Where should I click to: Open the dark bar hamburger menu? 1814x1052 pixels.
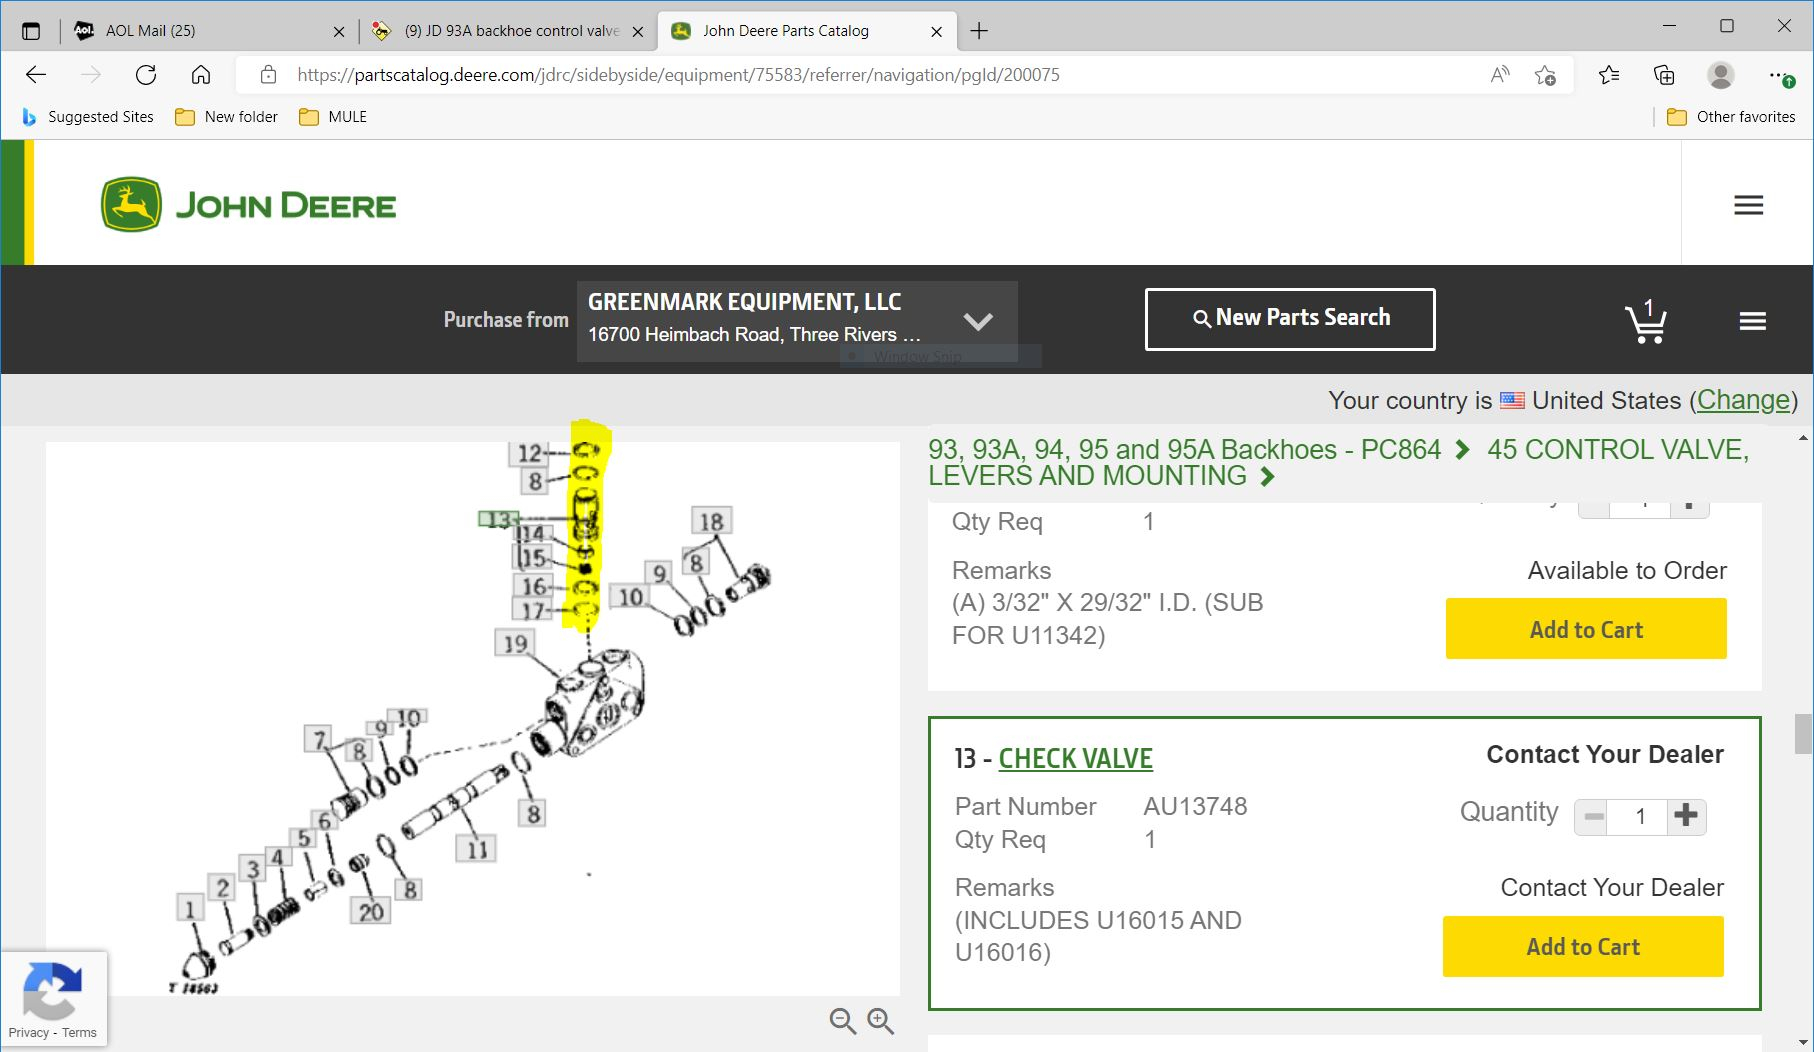click(1752, 321)
